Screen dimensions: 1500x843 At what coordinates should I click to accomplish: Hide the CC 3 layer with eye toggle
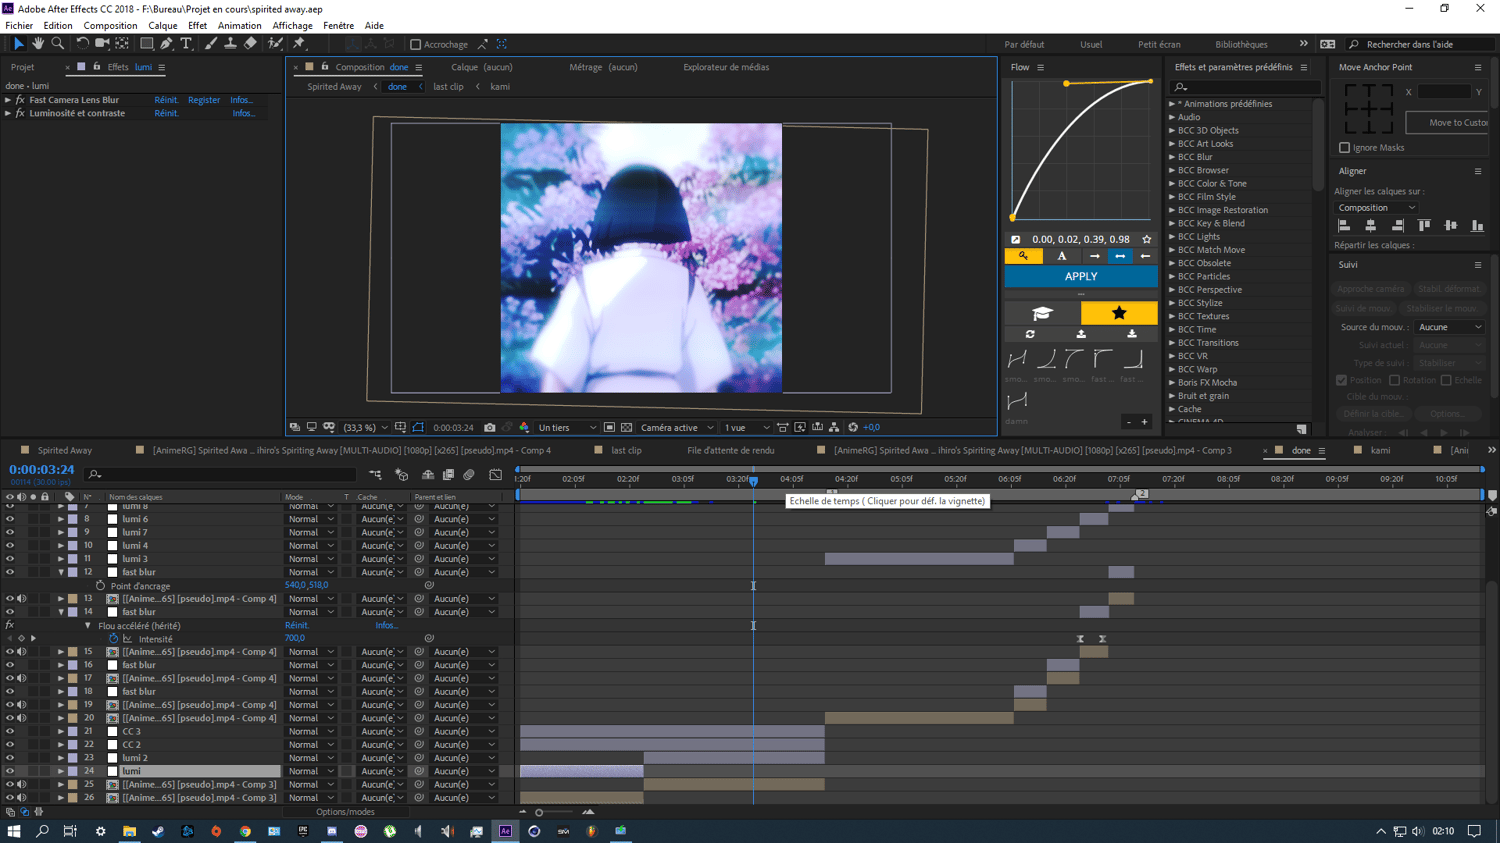point(10,732)
